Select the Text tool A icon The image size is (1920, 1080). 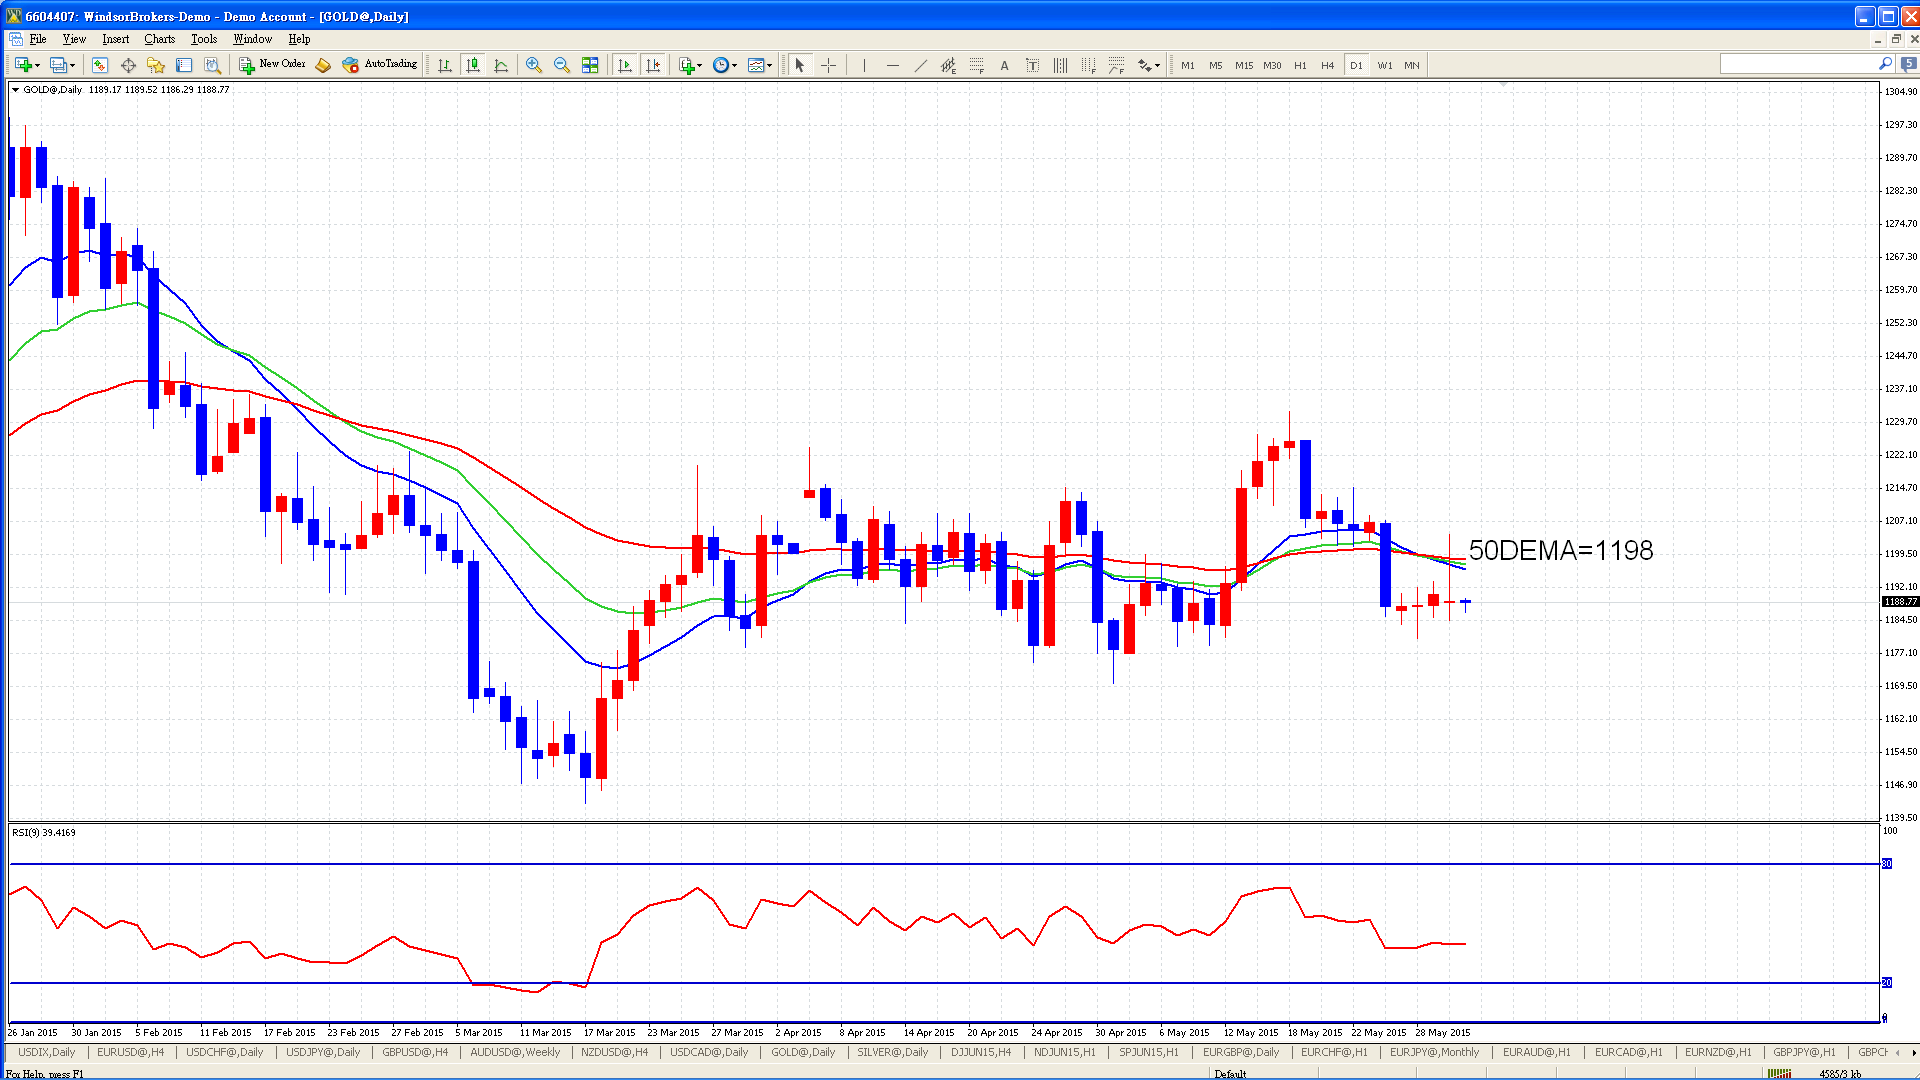[x=1004, y=65]
